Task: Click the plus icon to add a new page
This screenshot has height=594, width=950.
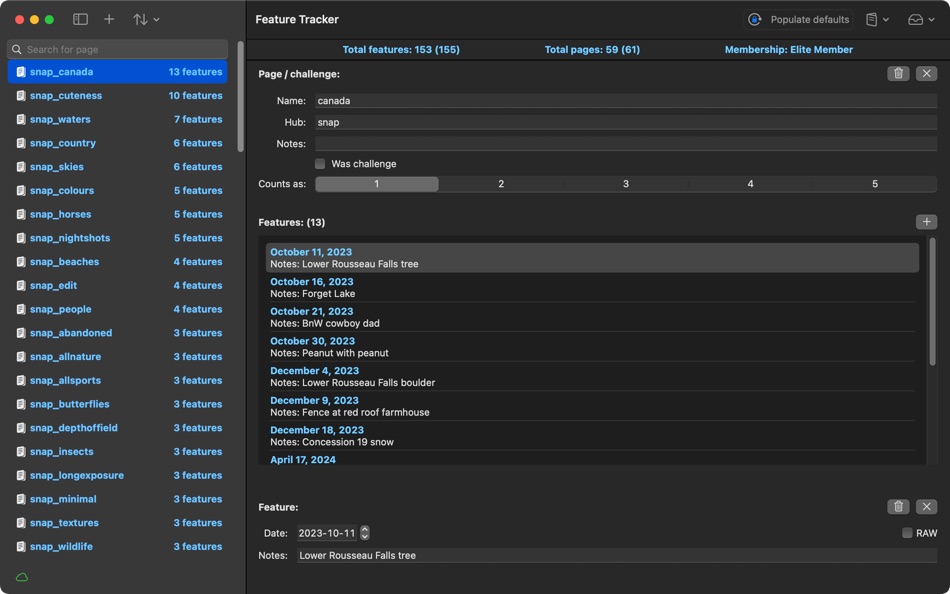Action: (x=109, y=18)
